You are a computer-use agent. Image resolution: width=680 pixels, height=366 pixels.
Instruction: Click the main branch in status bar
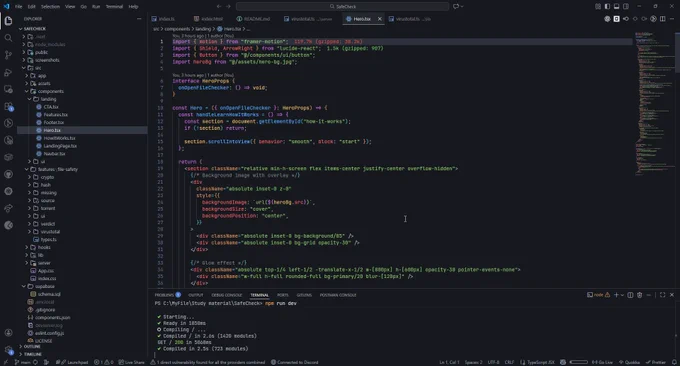point(23,362)
